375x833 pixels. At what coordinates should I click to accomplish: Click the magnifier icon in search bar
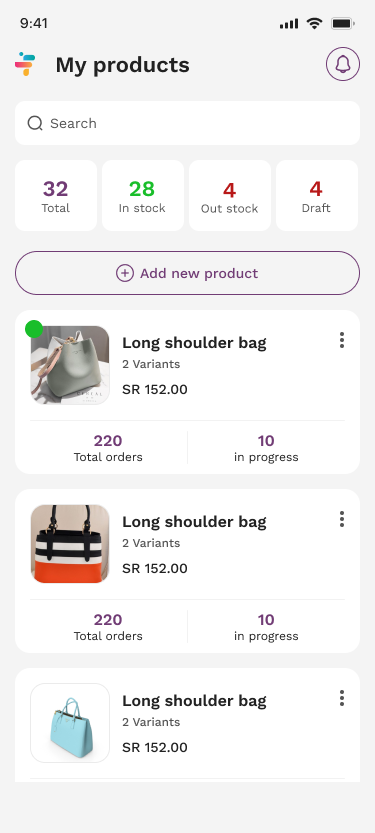click(x=35, y=123)
